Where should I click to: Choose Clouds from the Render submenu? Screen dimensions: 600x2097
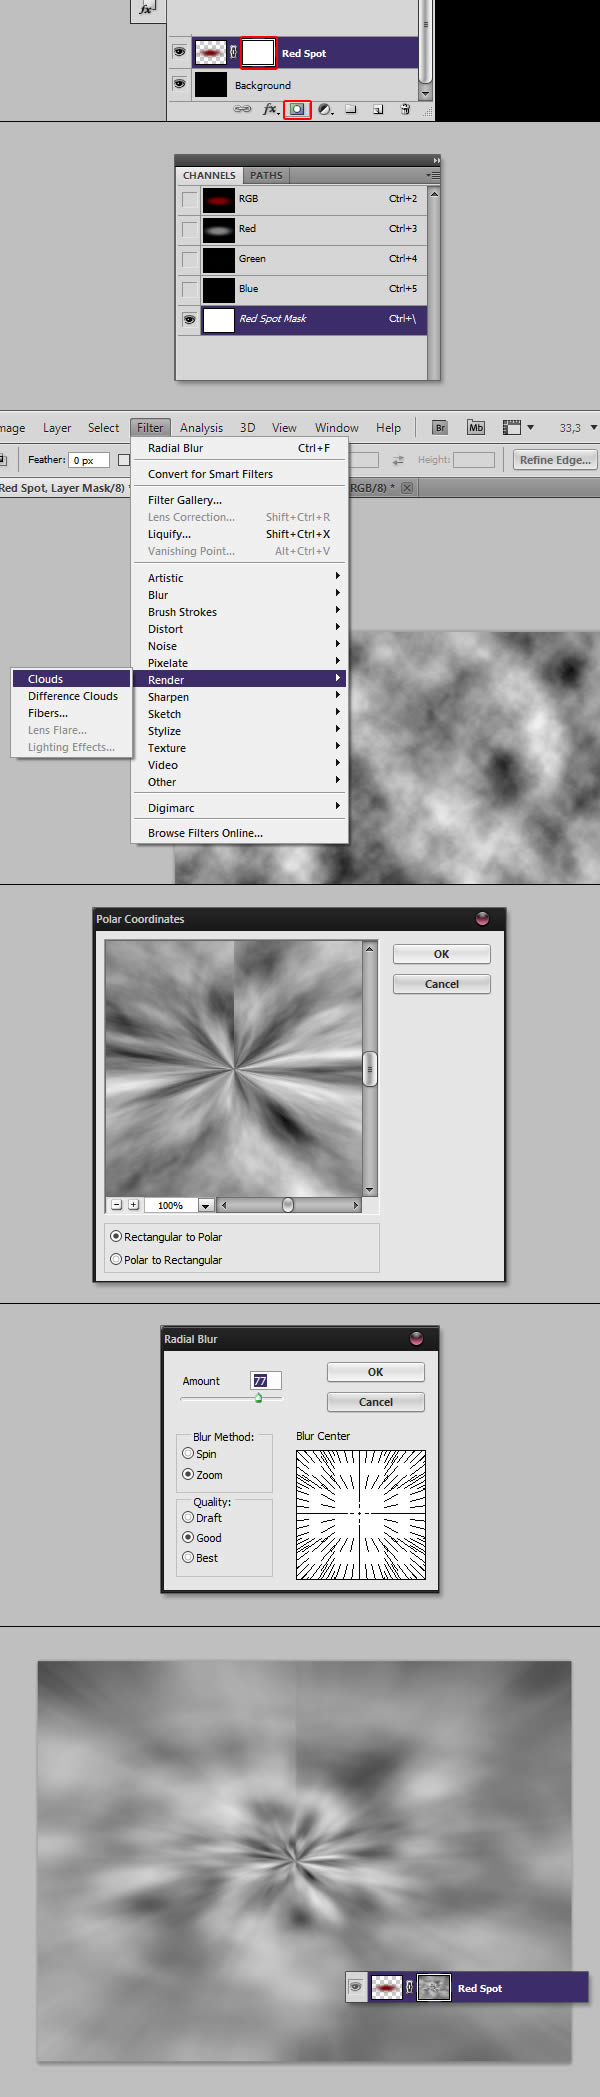tap(71, 679)
